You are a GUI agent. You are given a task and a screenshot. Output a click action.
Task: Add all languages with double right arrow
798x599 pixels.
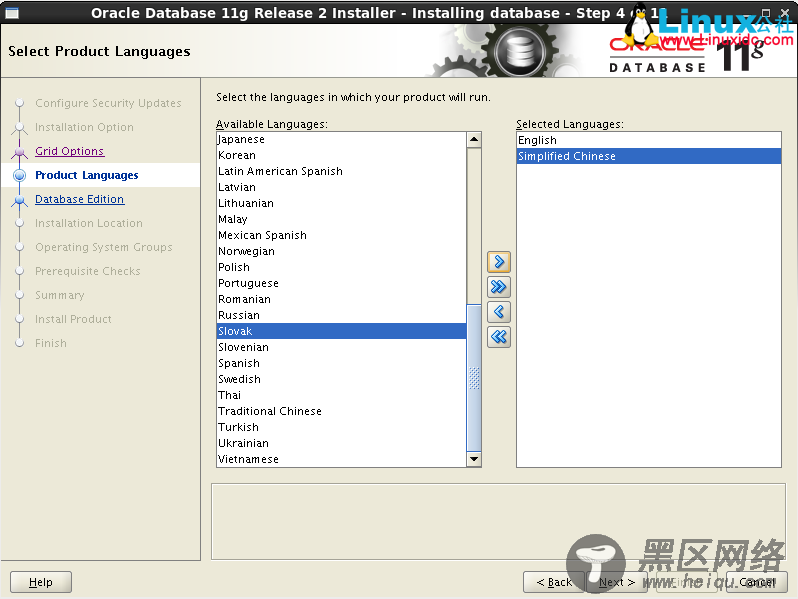(499, 287)
